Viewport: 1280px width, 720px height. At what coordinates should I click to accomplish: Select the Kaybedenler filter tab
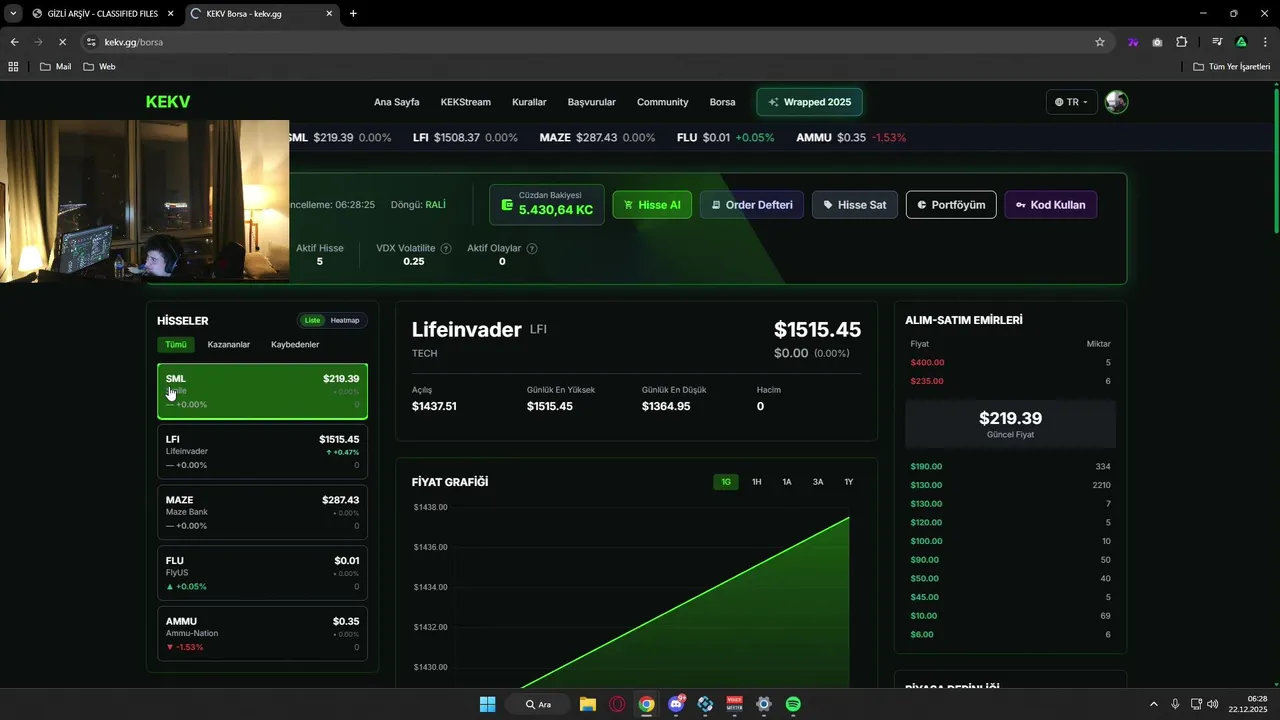click(x=295, y=345)
